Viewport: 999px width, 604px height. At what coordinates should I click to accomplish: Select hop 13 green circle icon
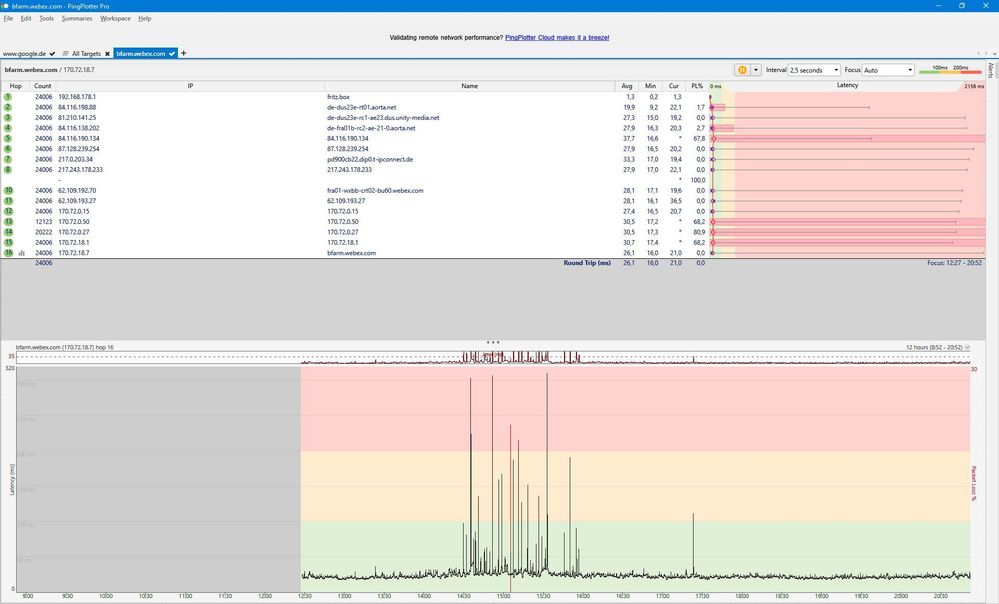click(x=8, y=222)
